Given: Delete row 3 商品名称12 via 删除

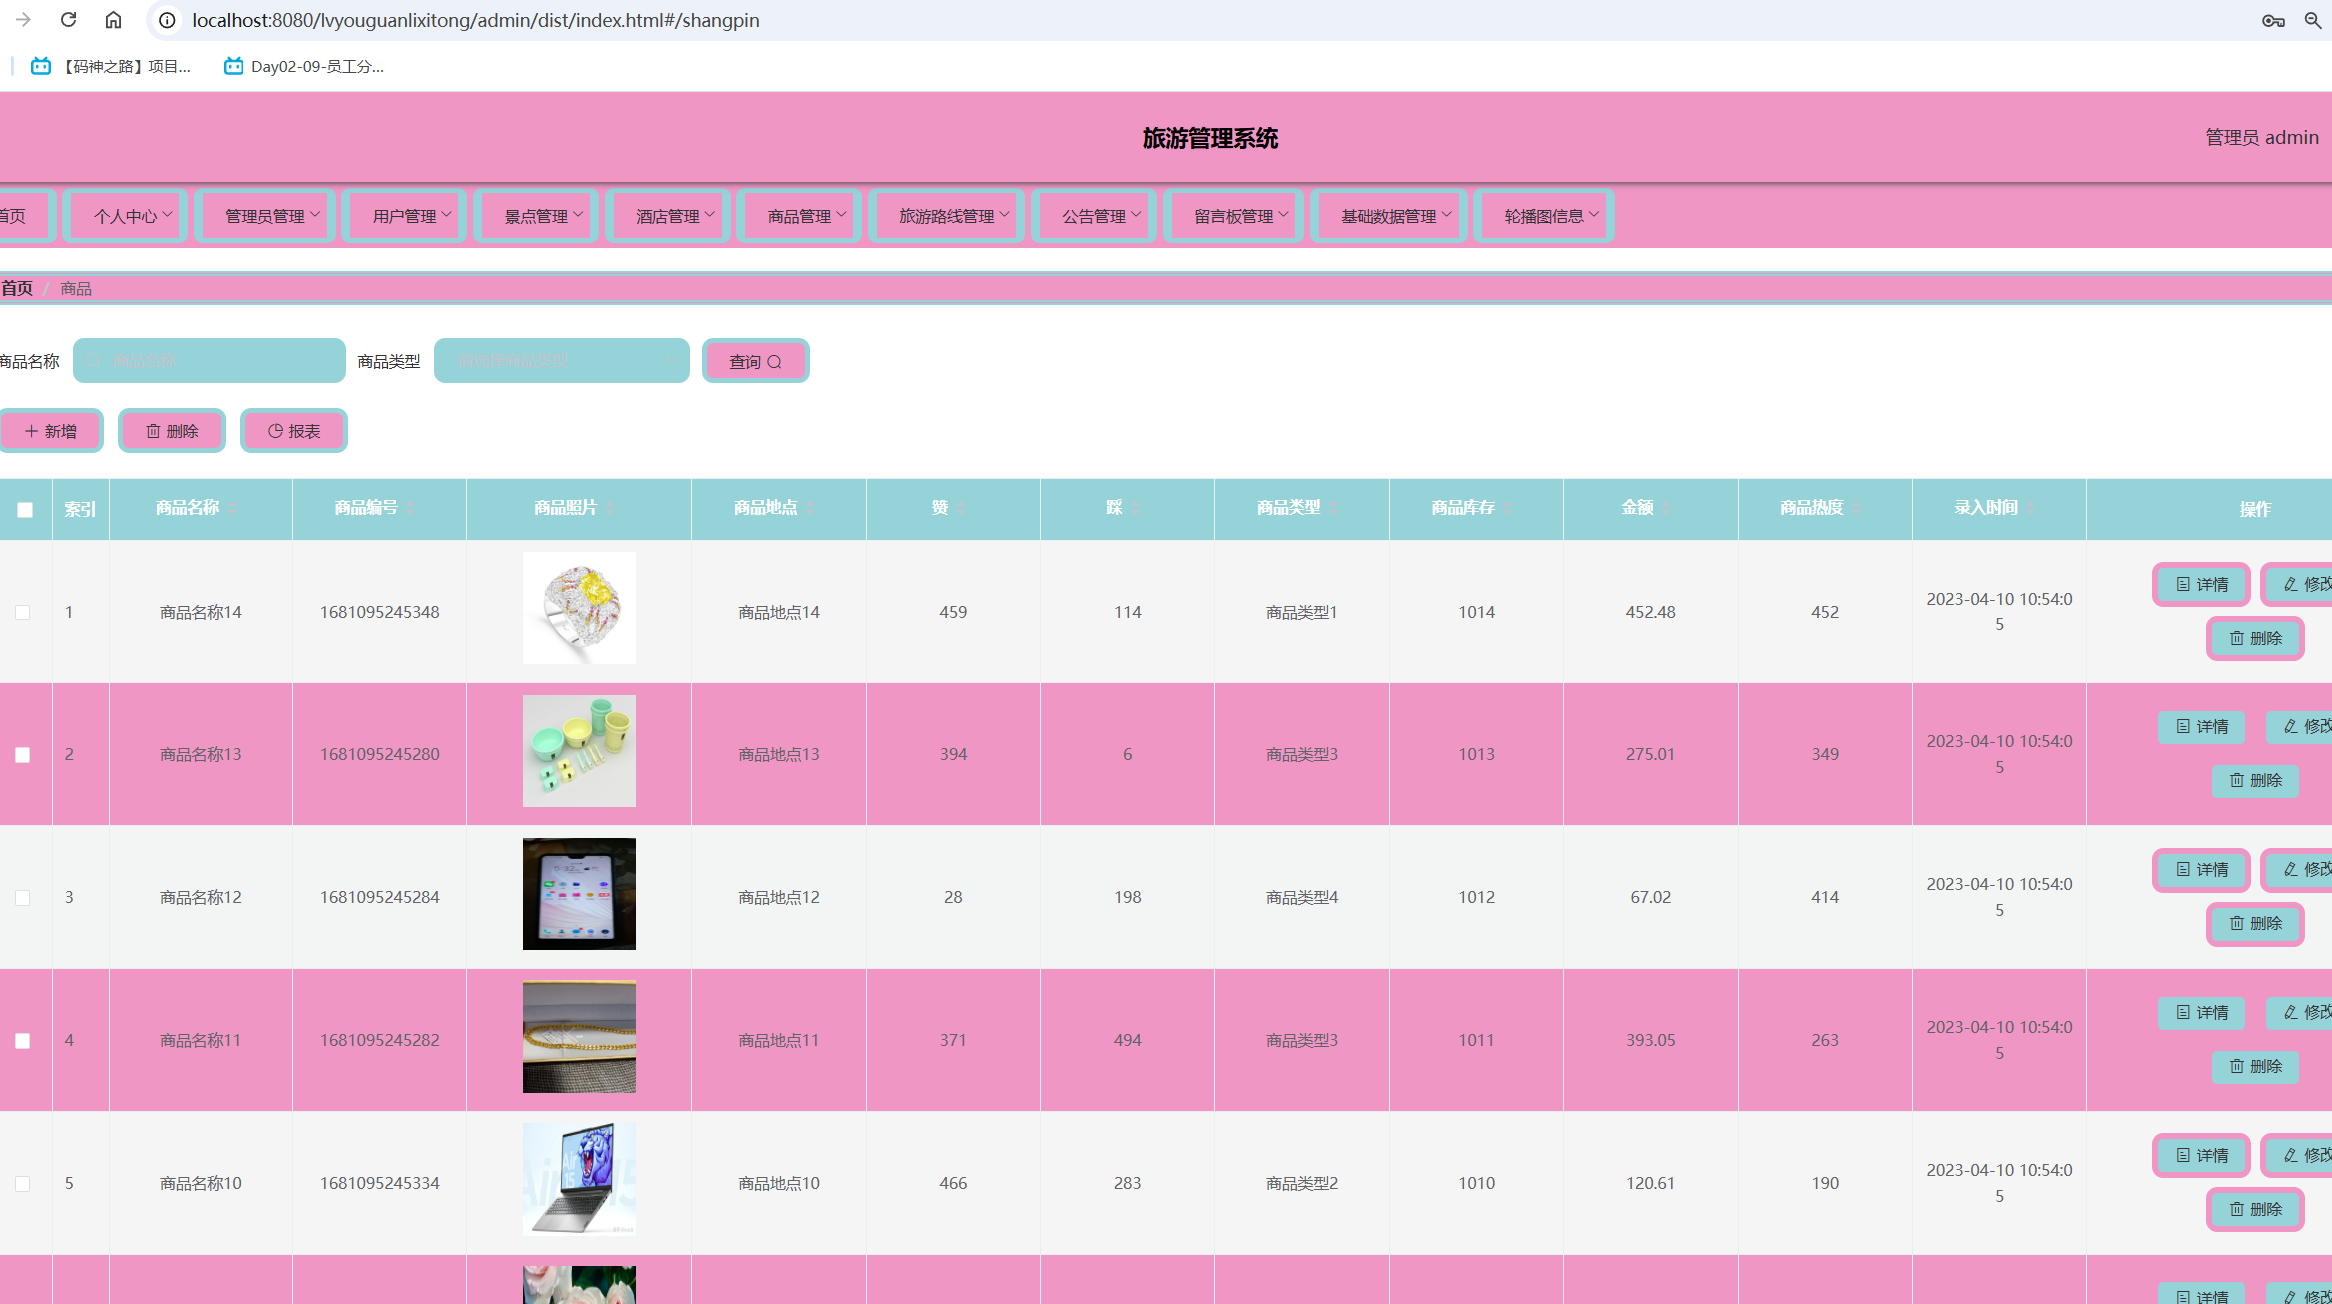Looking at the screenshot, I should [2255, 923].
